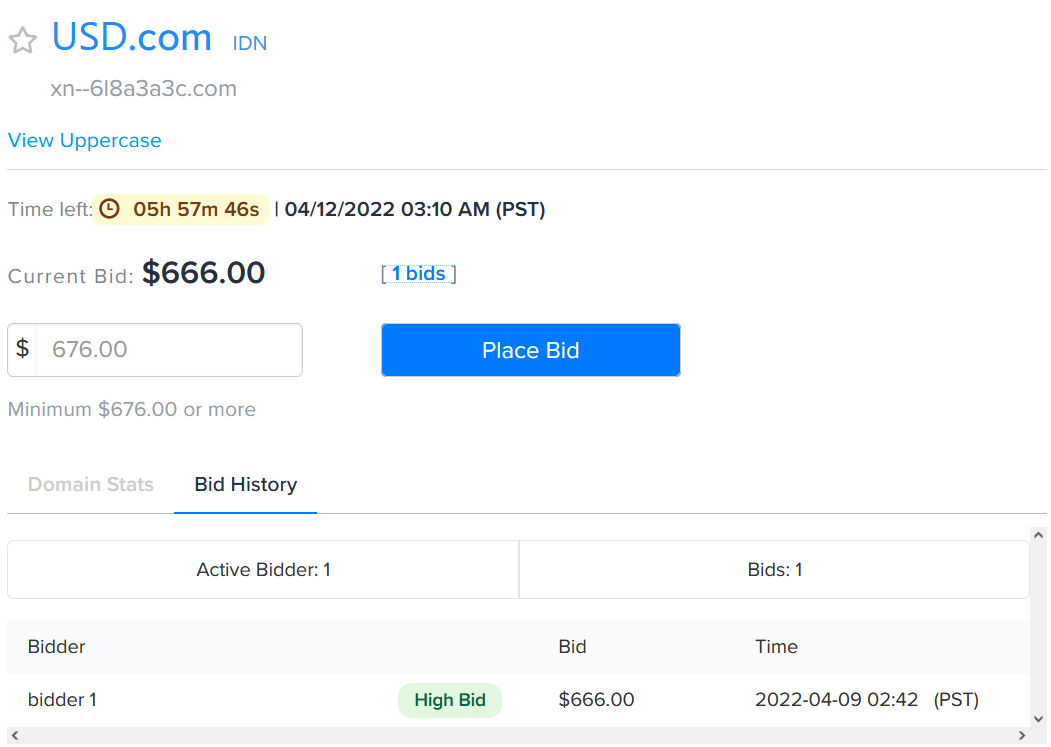This screenshot has height=747, width=1051.
Task: Click the bidder 1 row entry
Action: pyautogui.click(x=518, y=700)
